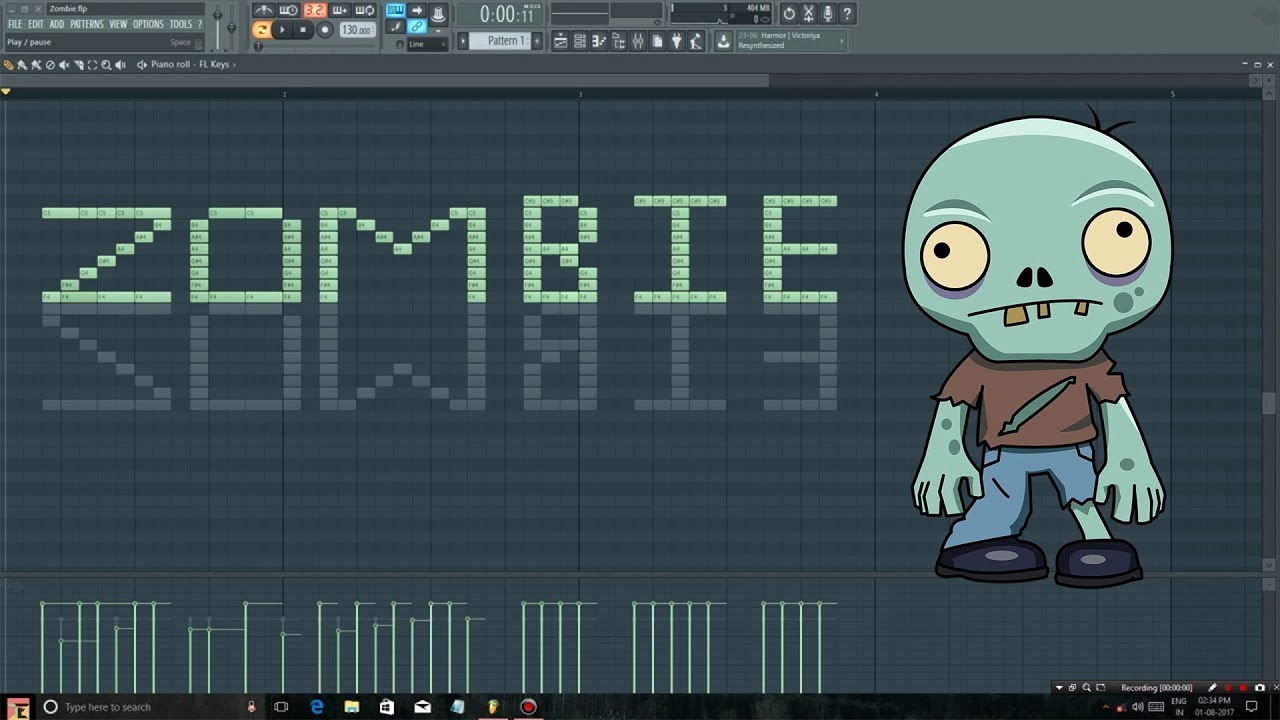
Task: Open the Playlist view icon
Action: [x=560, y=41]
